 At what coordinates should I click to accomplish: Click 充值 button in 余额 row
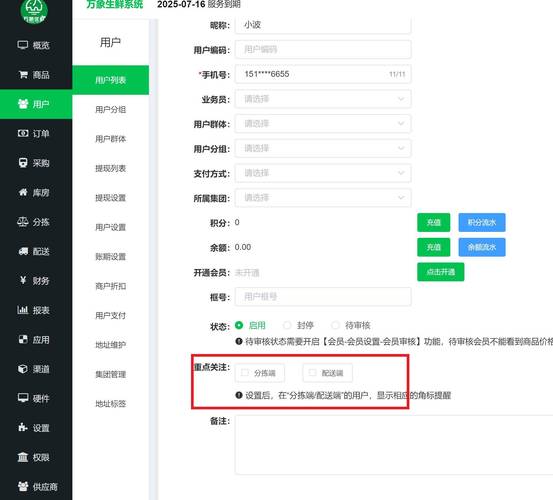point(433,247)
